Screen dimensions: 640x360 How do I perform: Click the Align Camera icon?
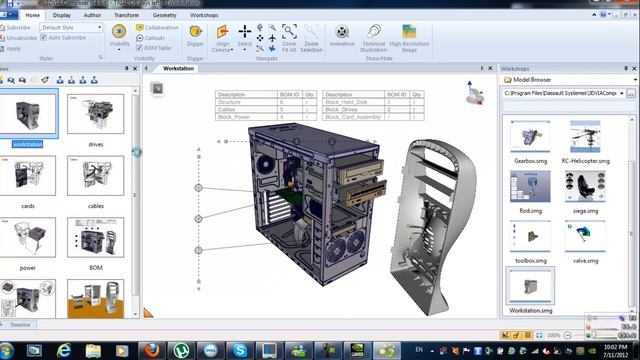[222, 32]
